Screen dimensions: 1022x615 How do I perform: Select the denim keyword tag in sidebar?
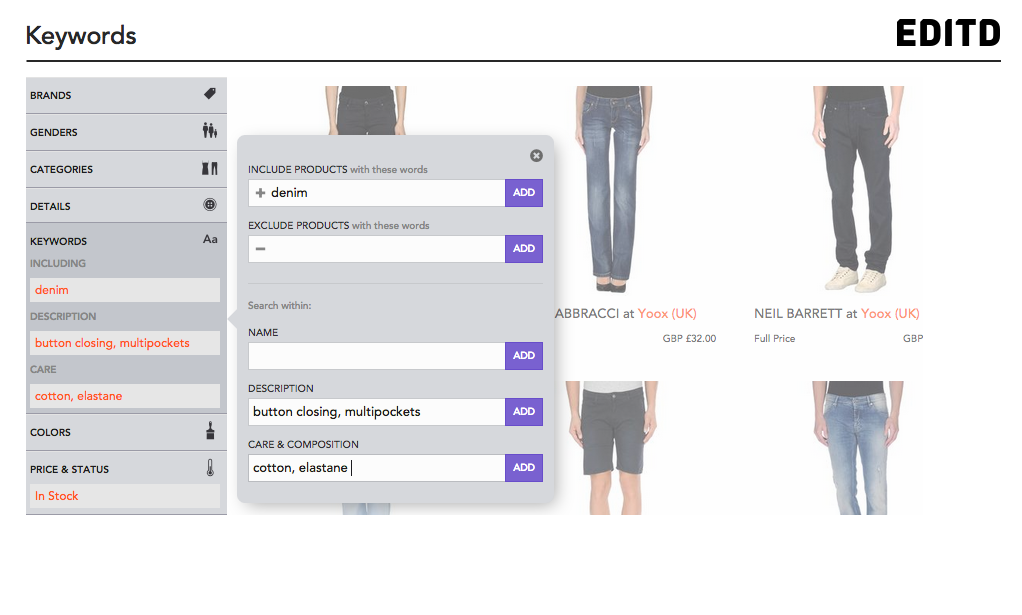click(x=124, y=290)
